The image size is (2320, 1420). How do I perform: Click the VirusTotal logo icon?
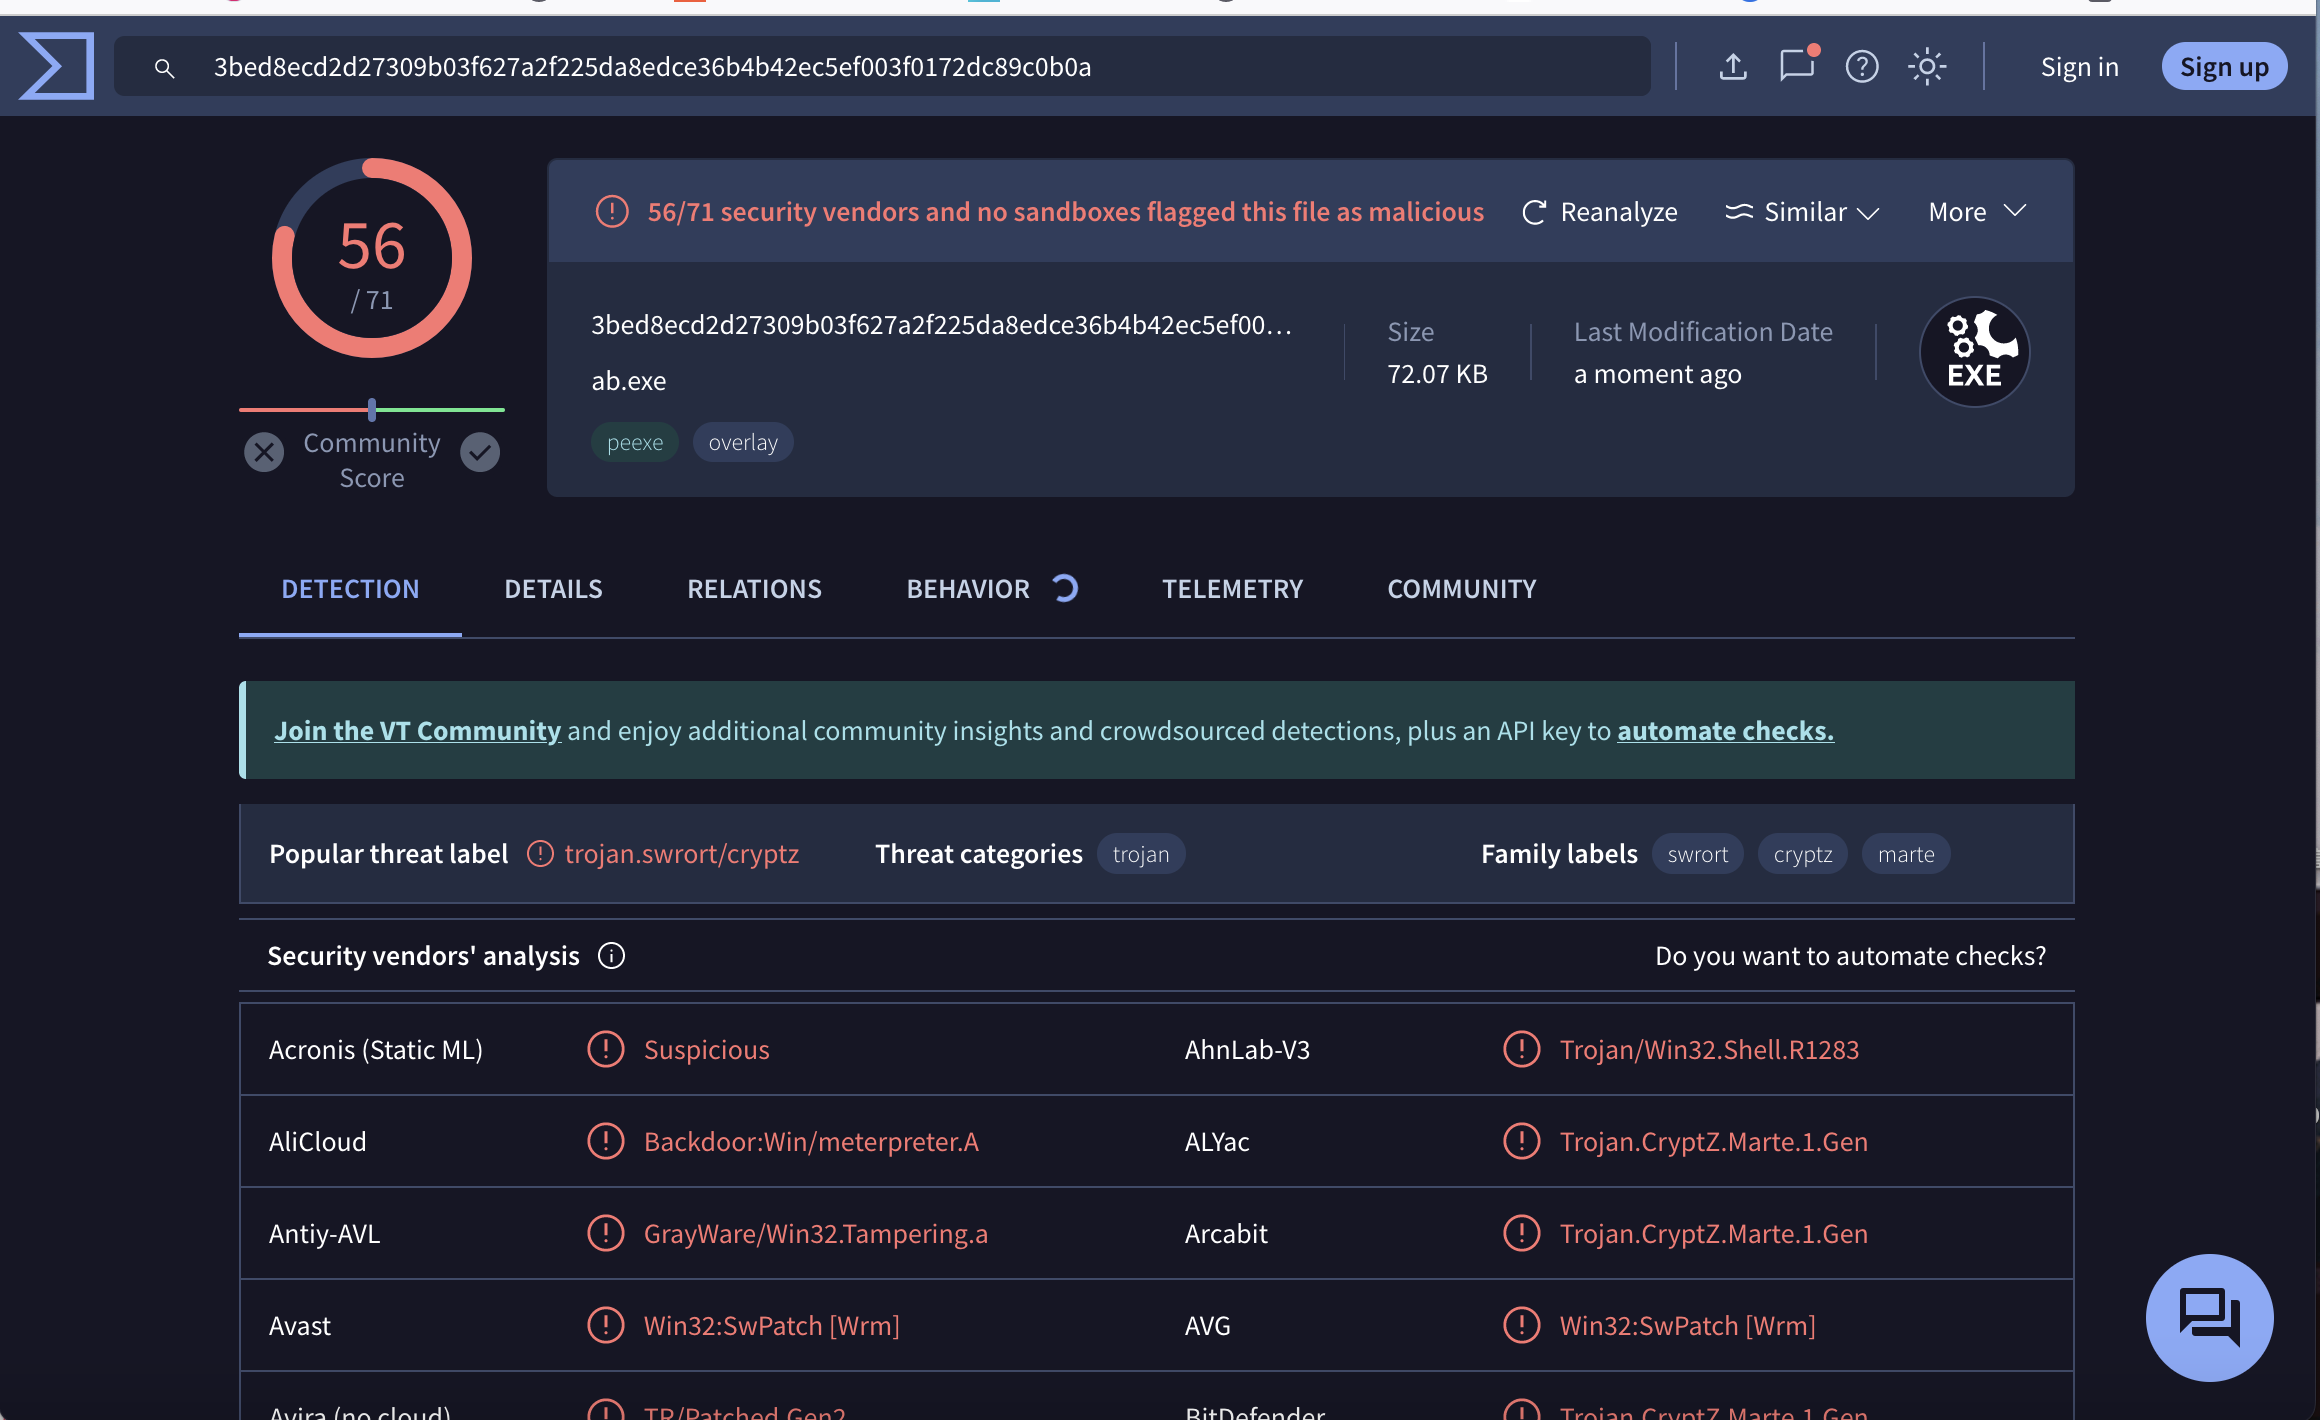[x=57, y=66]
